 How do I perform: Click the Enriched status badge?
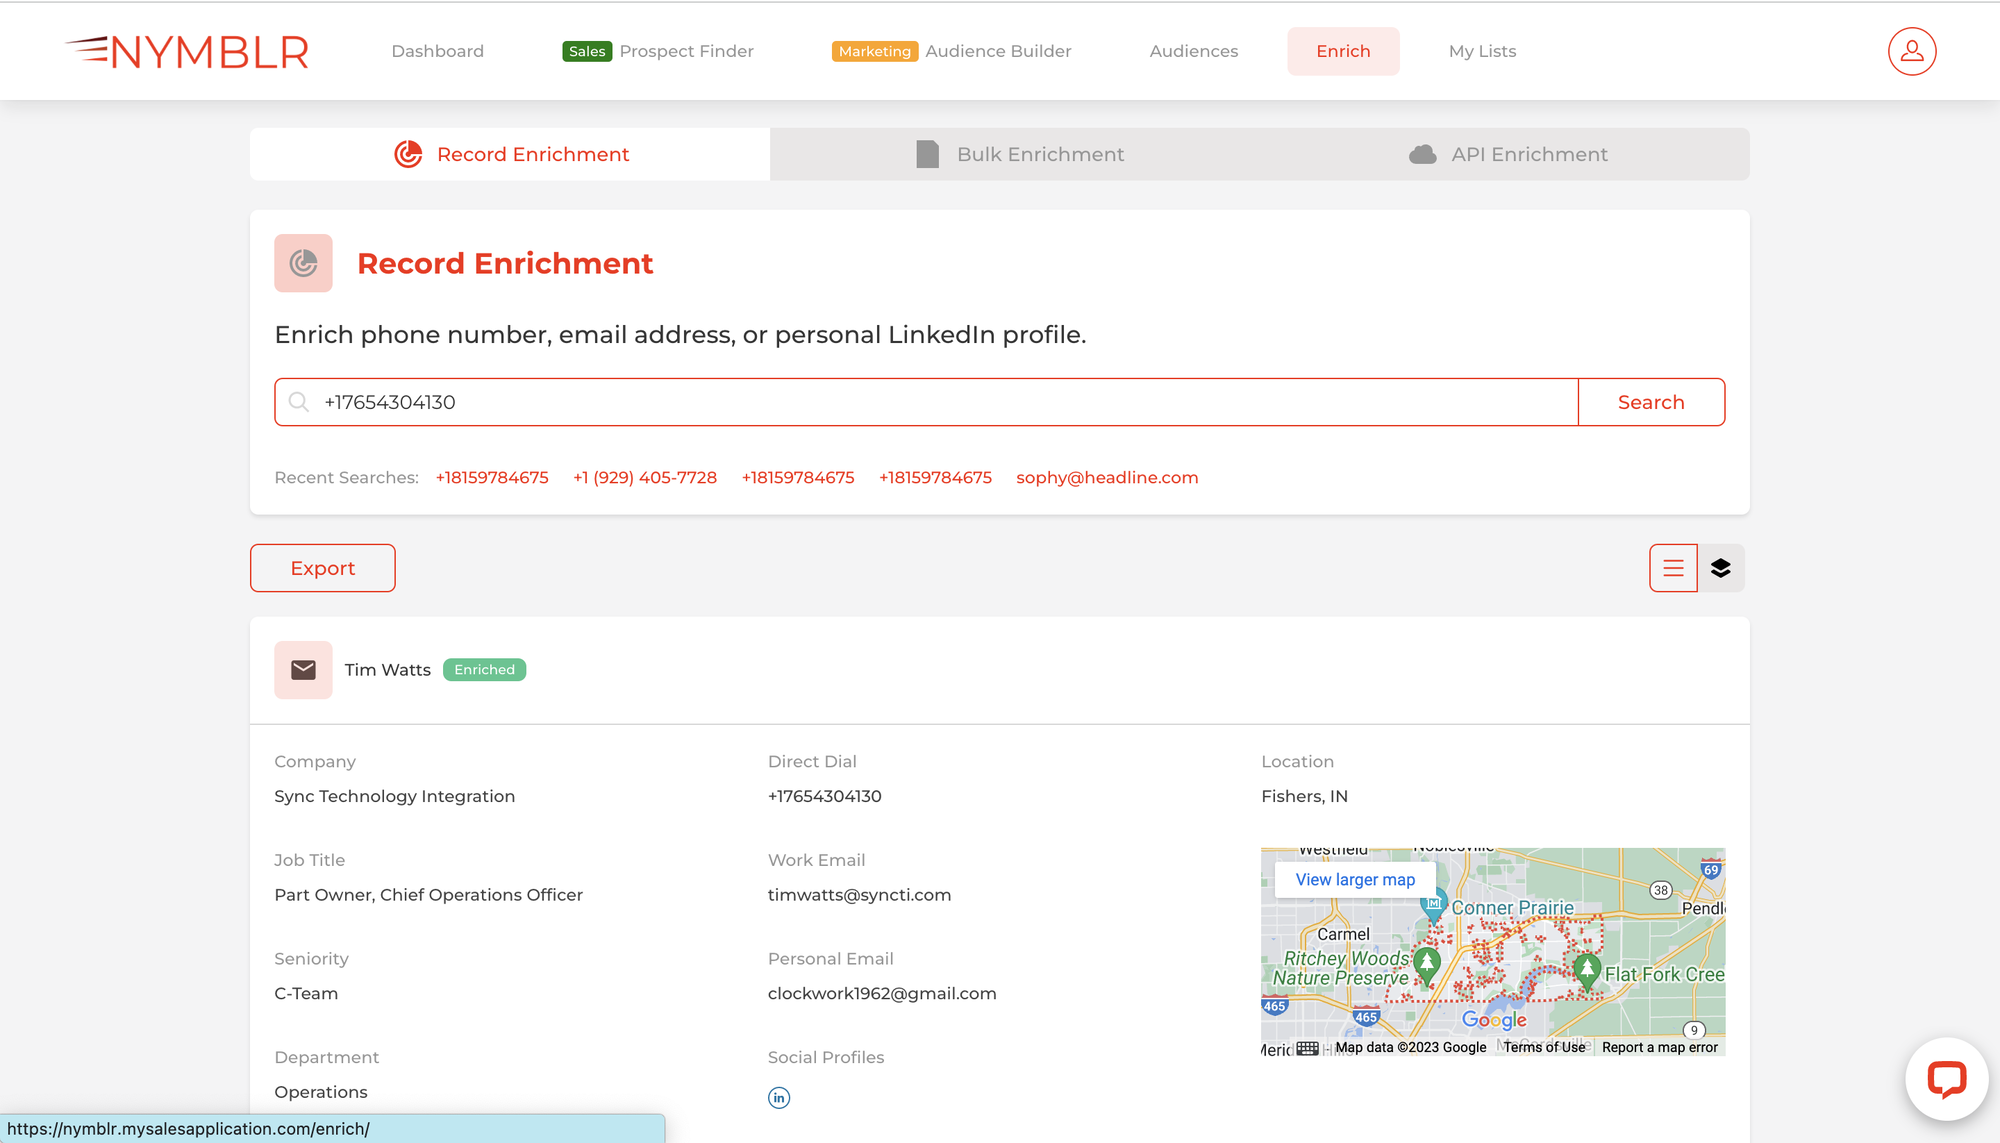point(484,670)
